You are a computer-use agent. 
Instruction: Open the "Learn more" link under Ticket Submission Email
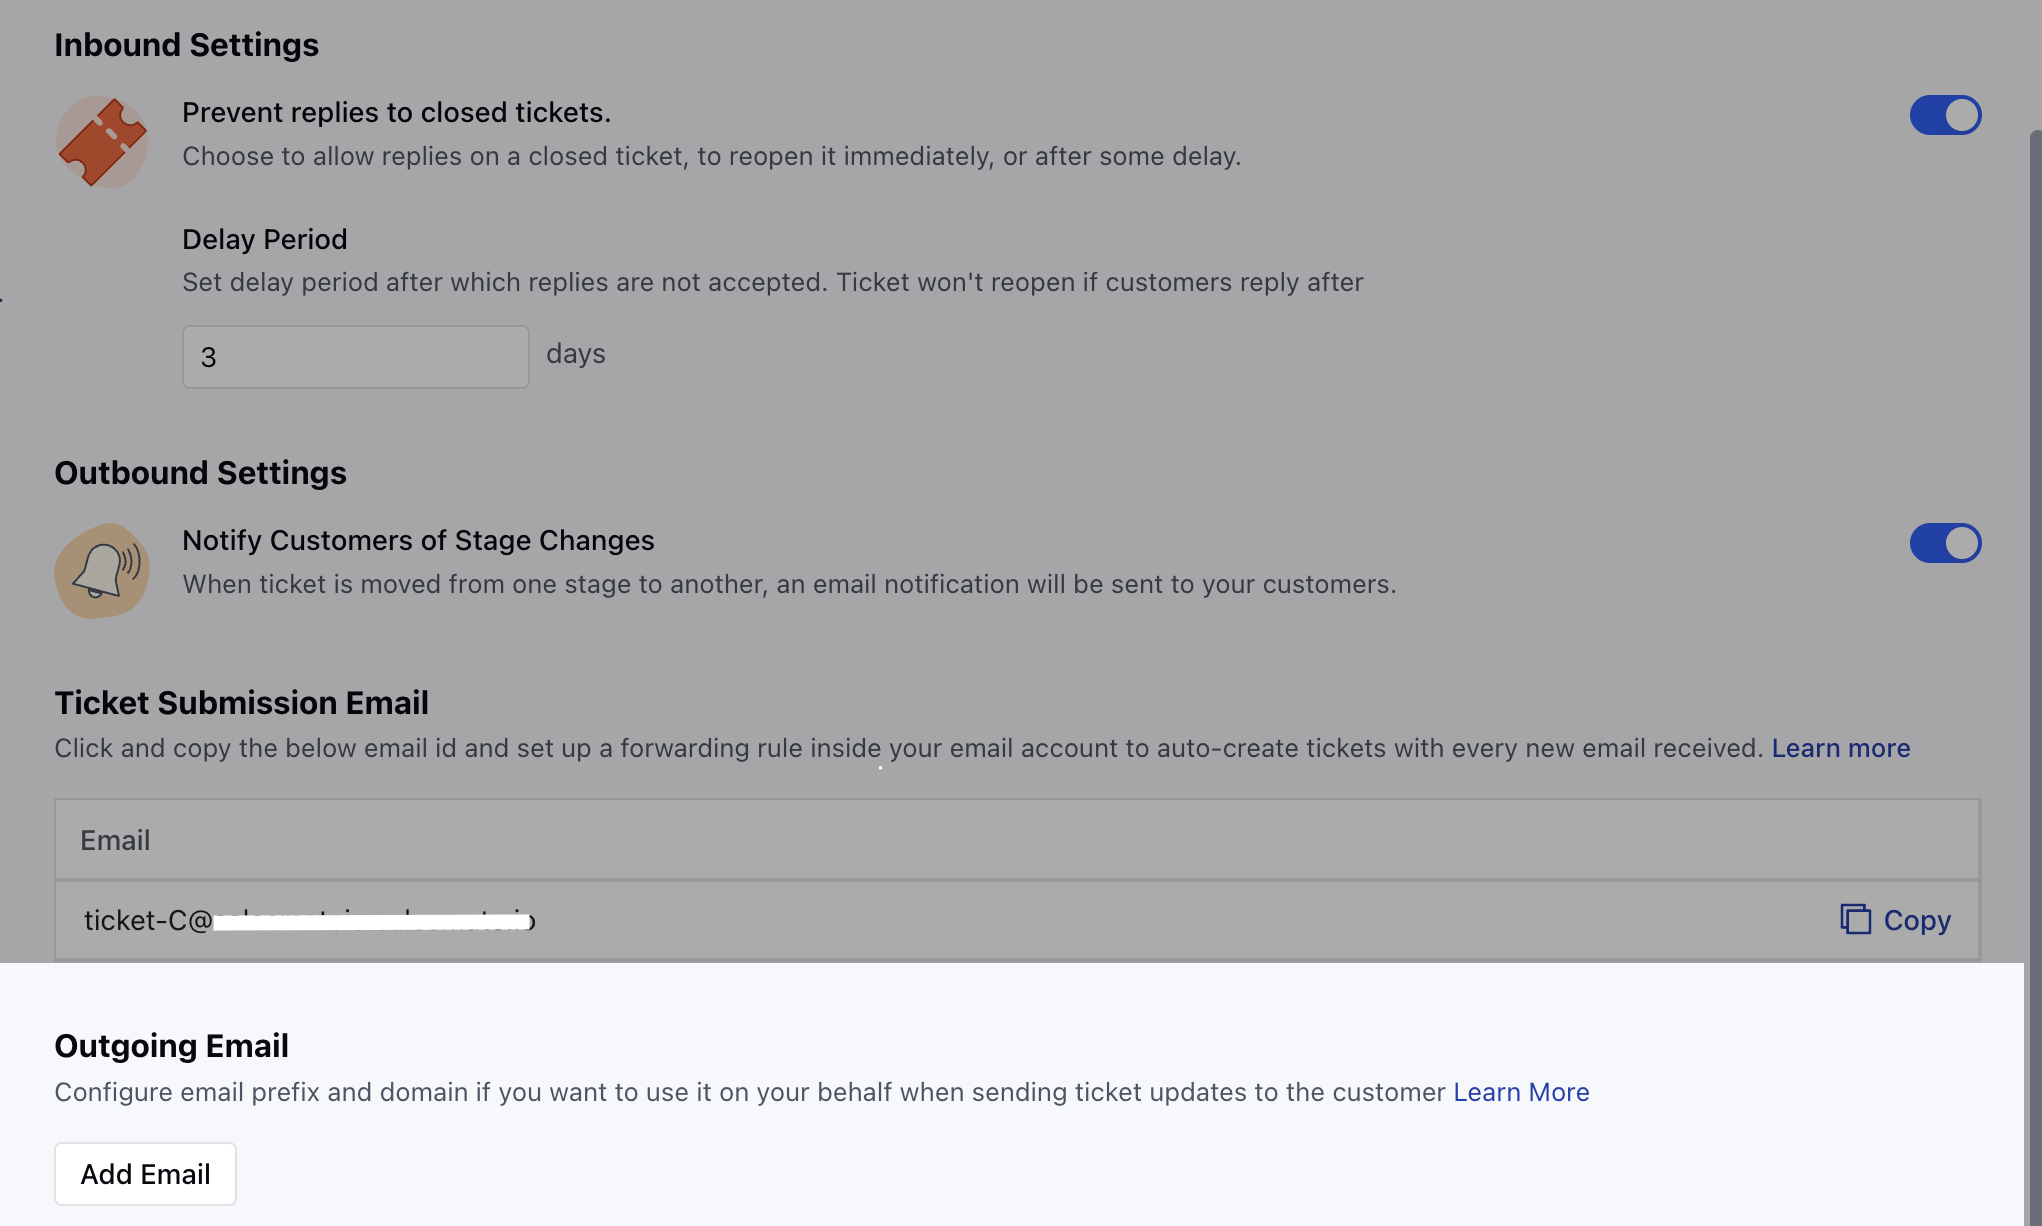(1839, 747)
